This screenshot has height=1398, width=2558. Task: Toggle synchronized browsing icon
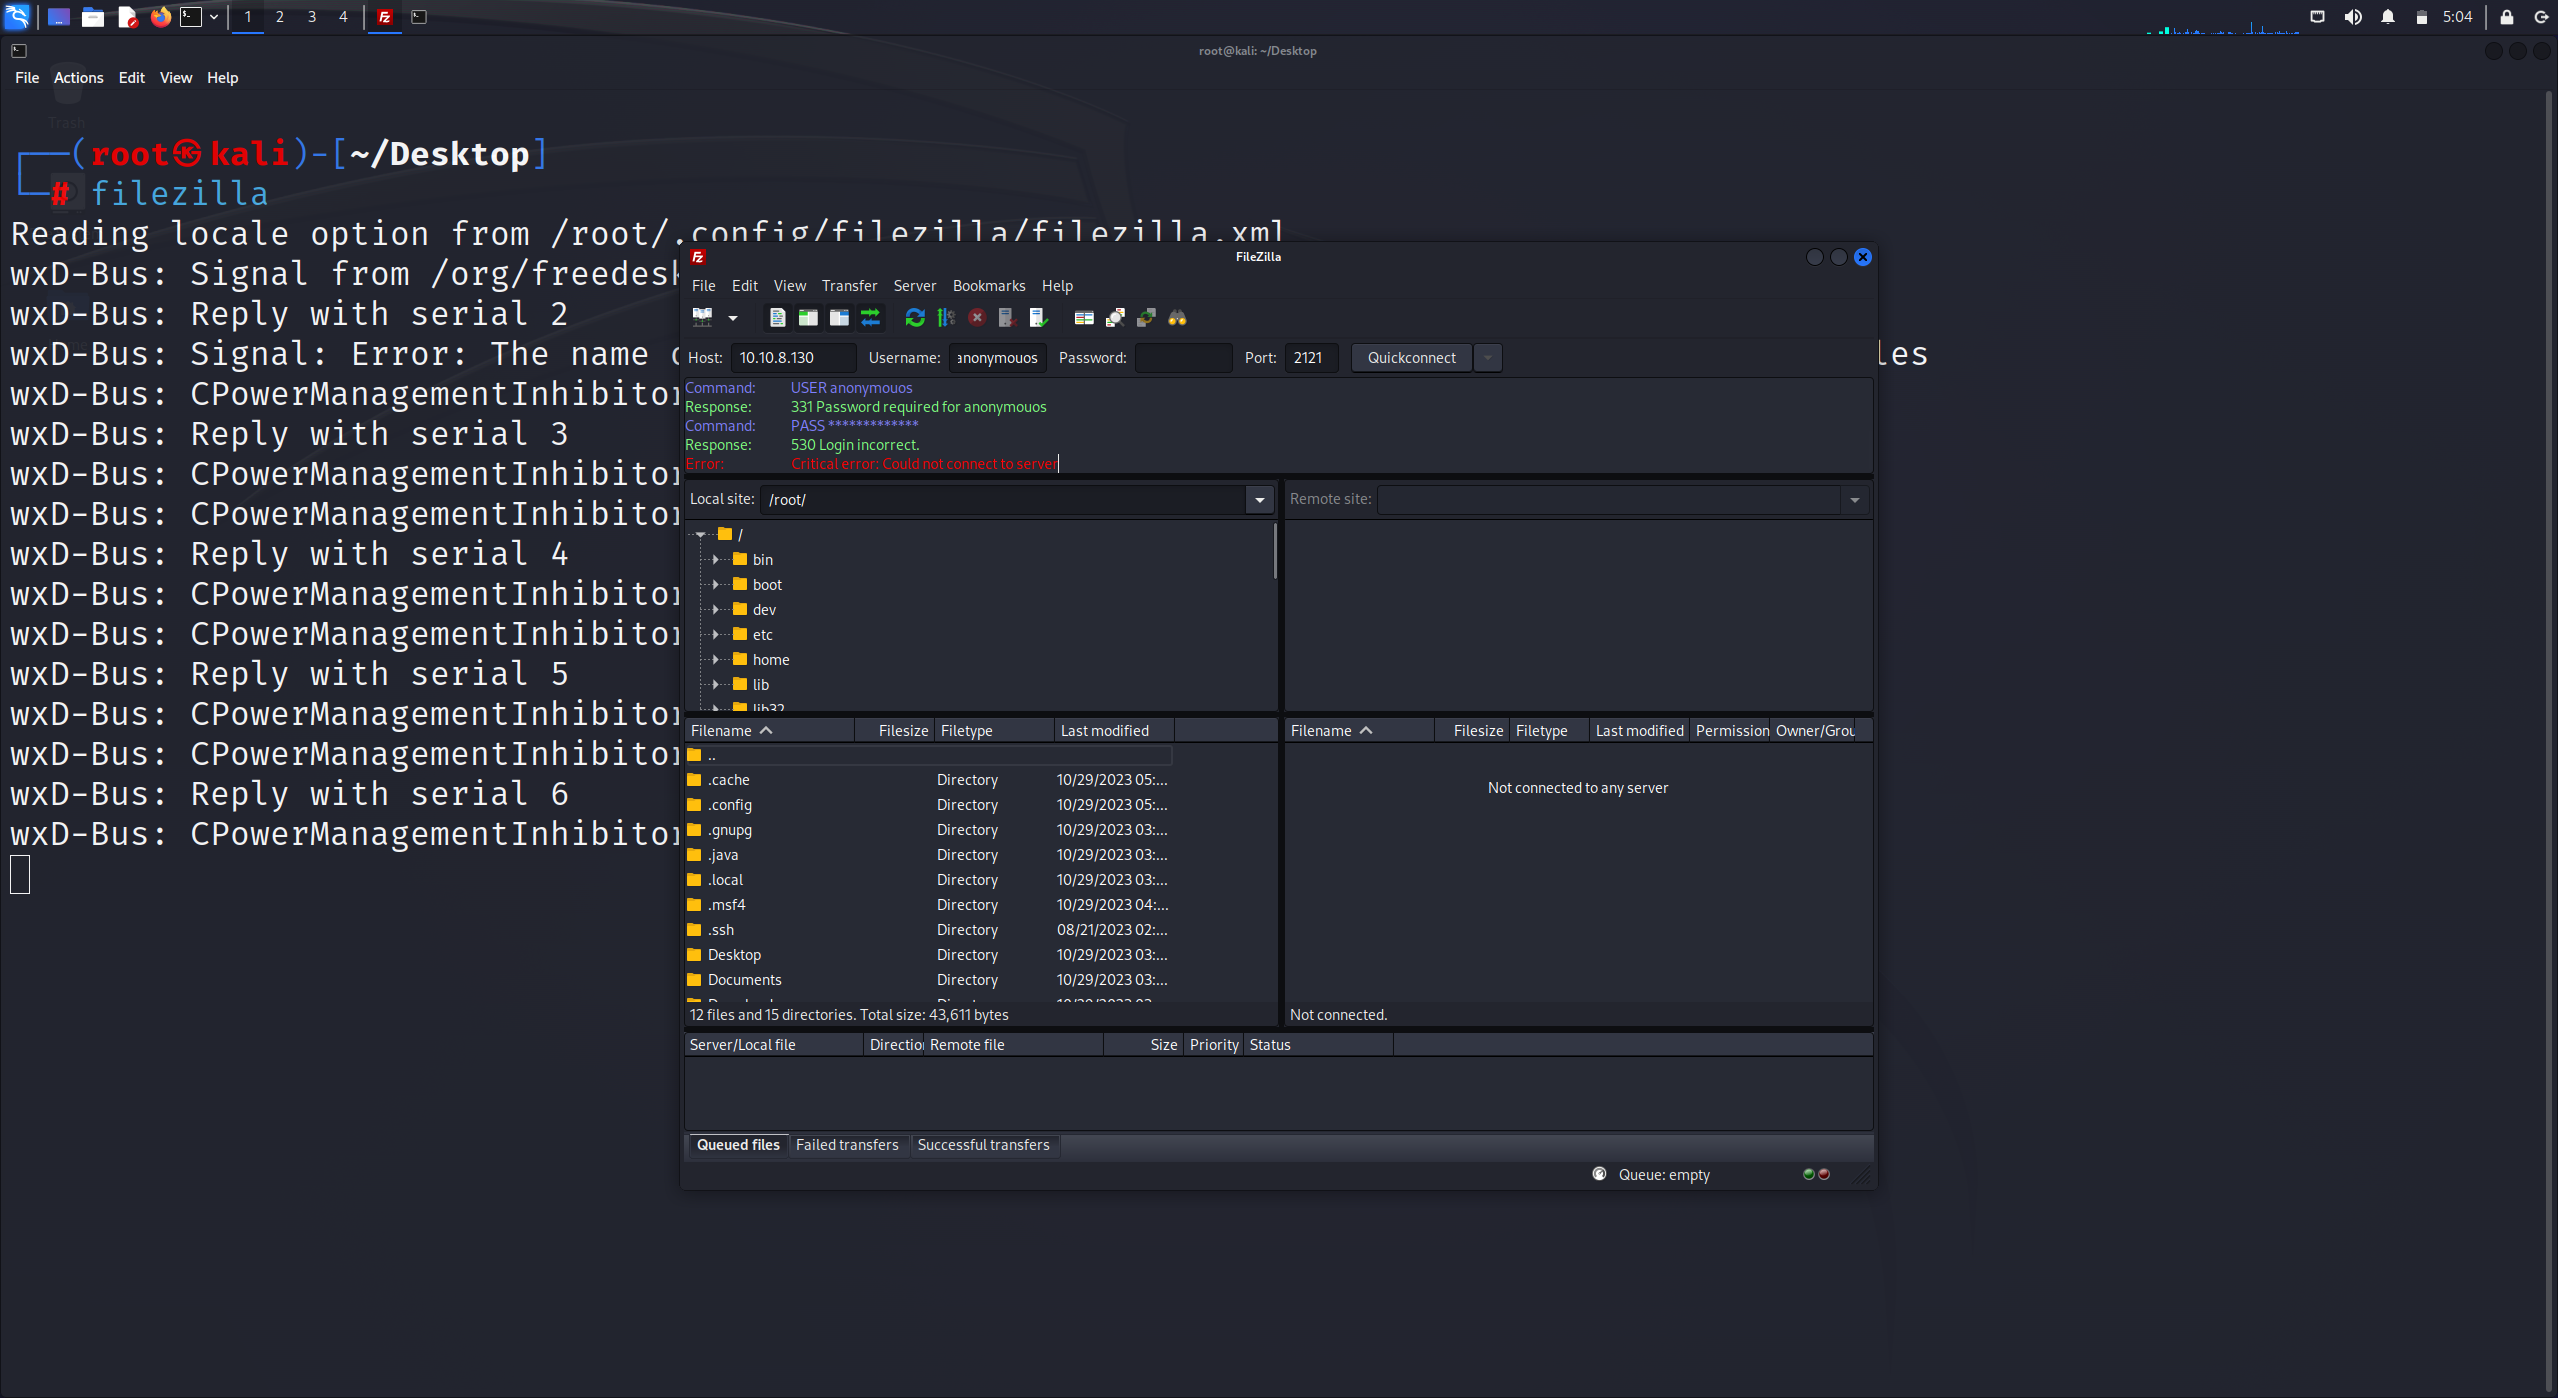coord(1146,318)
